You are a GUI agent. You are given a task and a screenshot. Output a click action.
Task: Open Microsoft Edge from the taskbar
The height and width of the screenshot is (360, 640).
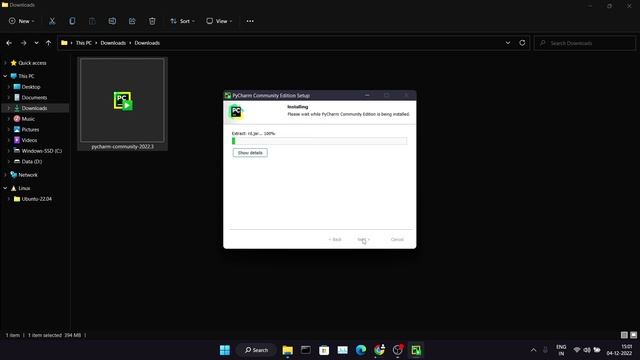[x=361, y=350]
